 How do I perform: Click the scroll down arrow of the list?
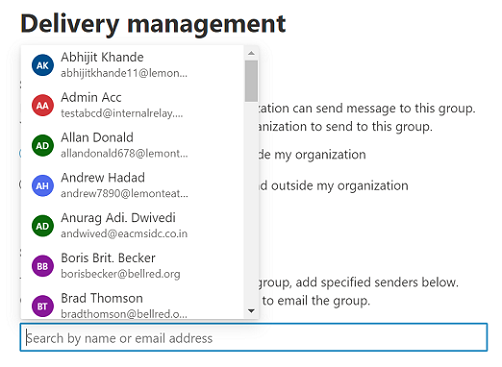coord(251,311)
